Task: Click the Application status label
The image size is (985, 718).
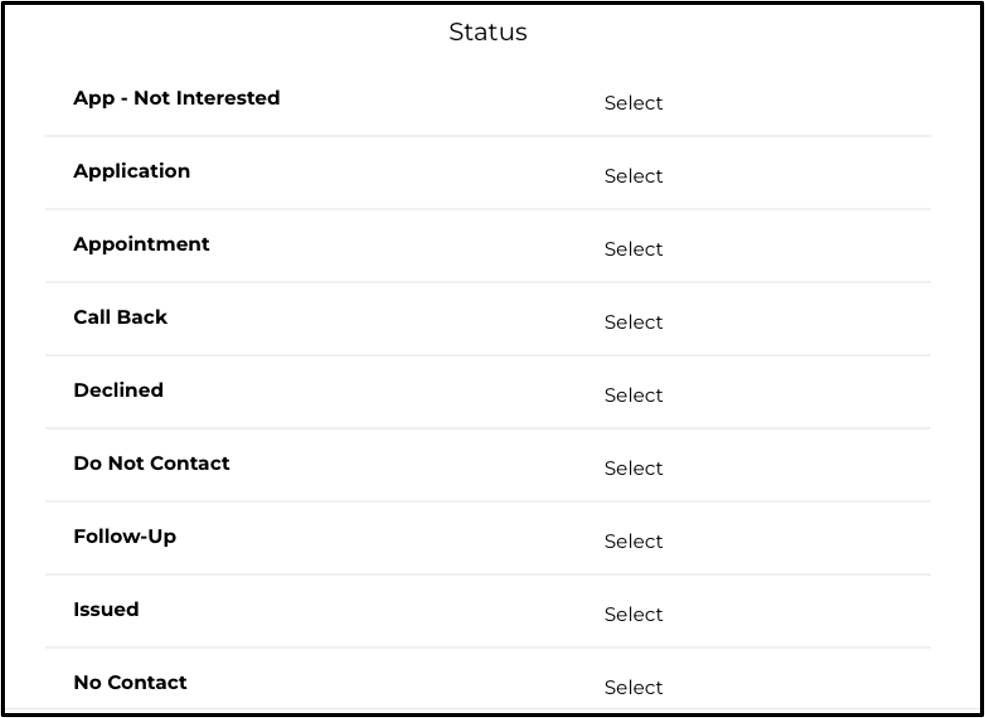Action: tap(132, 172)
